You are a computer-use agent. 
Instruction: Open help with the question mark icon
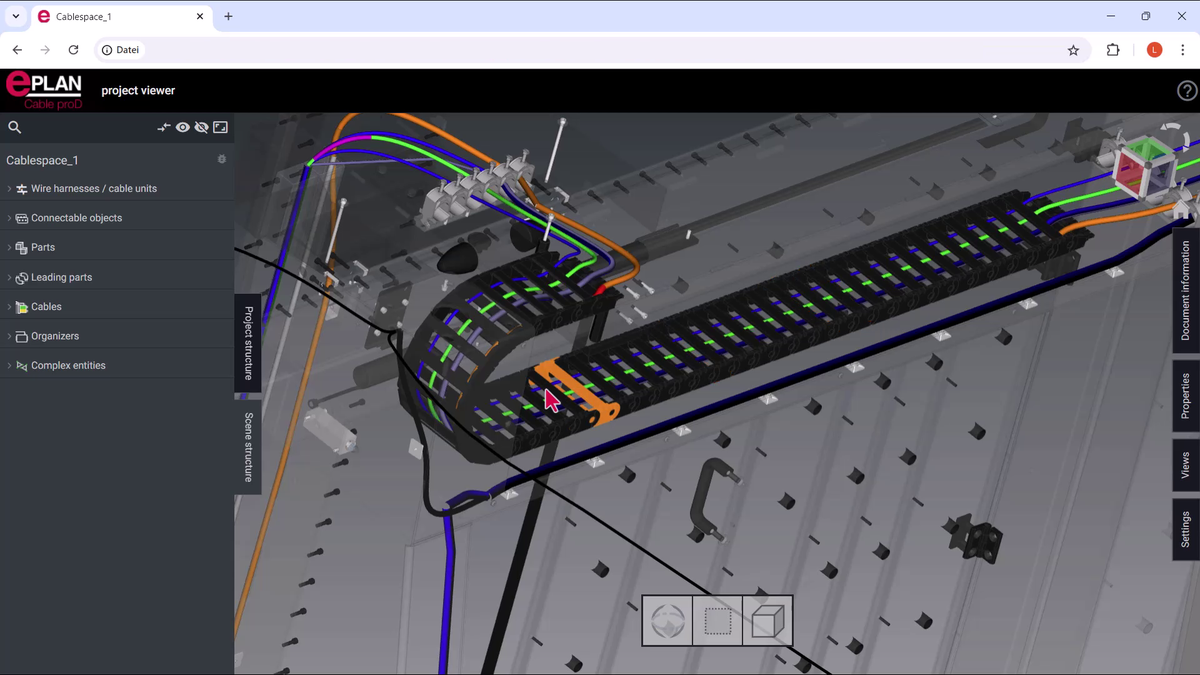1186,91
